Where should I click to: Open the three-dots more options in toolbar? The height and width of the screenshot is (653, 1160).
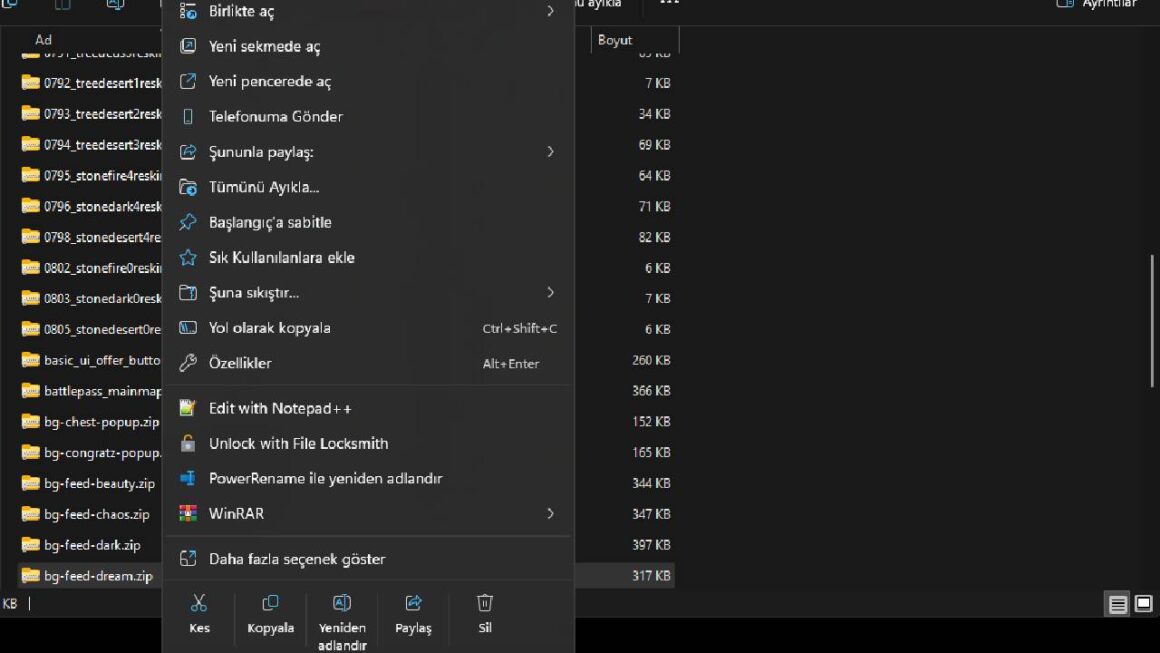[669, 3]
